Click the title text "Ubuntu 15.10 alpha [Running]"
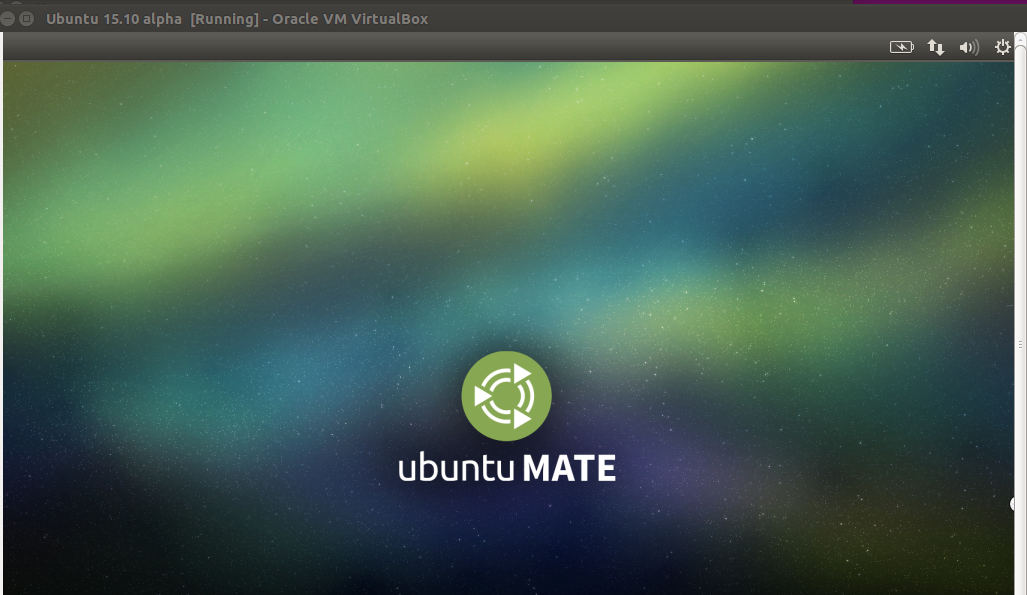The image size is (1027, 595). 153,19
